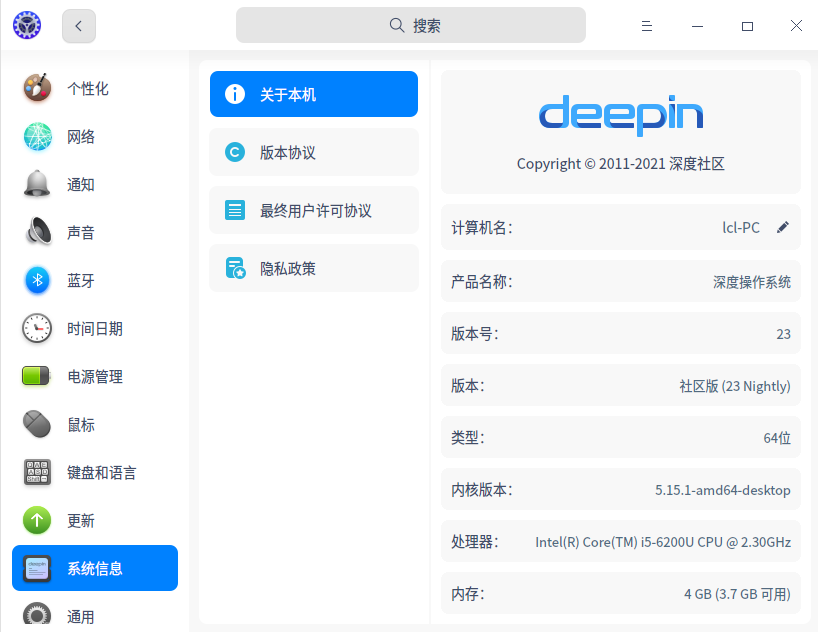Open 通用 (General) settings
Image resolution: width=818 pixels, height=632 pixels.
(x=88, y=615)
